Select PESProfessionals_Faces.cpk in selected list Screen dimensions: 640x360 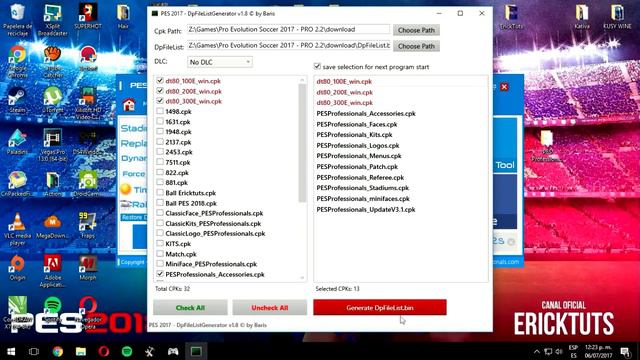357,124
